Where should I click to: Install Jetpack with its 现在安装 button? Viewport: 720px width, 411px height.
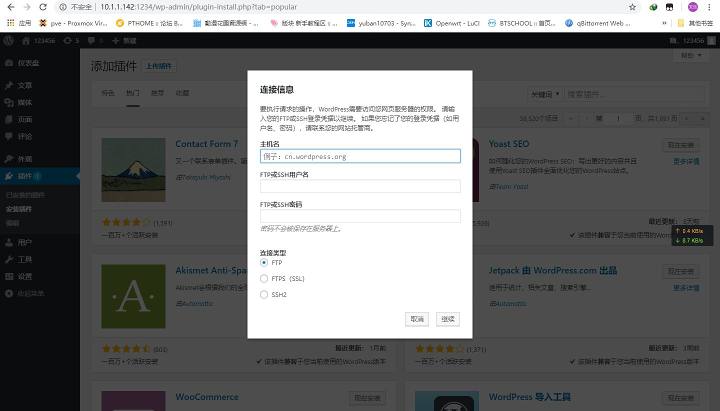coord(681,272)
